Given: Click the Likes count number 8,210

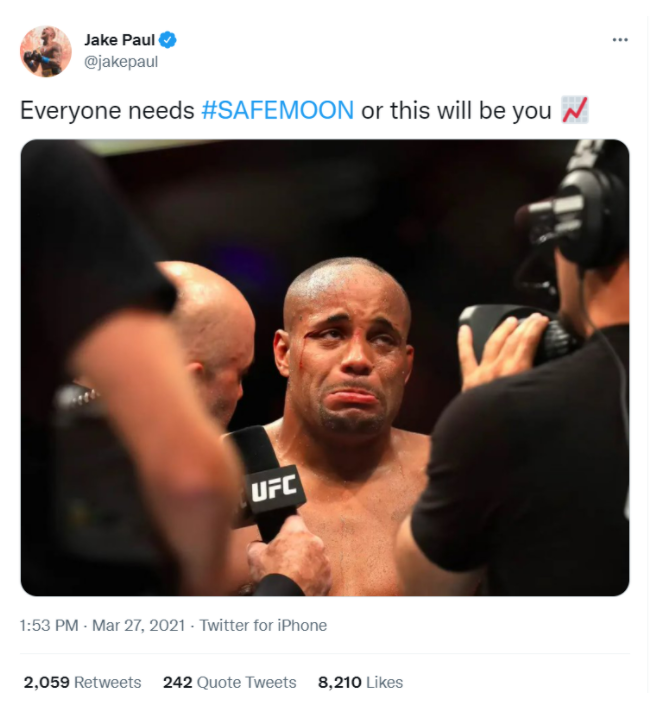Looking at the screenshot, I should (x=340, y=683).
